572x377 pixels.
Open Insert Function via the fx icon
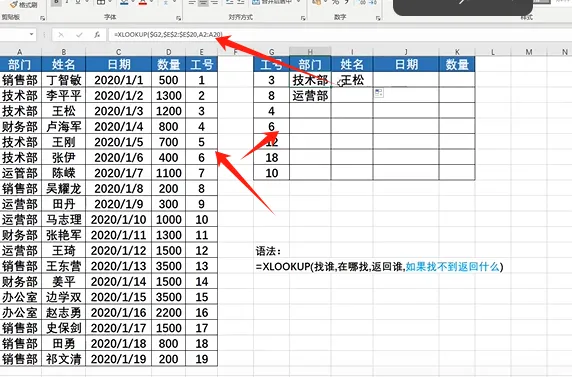coord(97,35)
